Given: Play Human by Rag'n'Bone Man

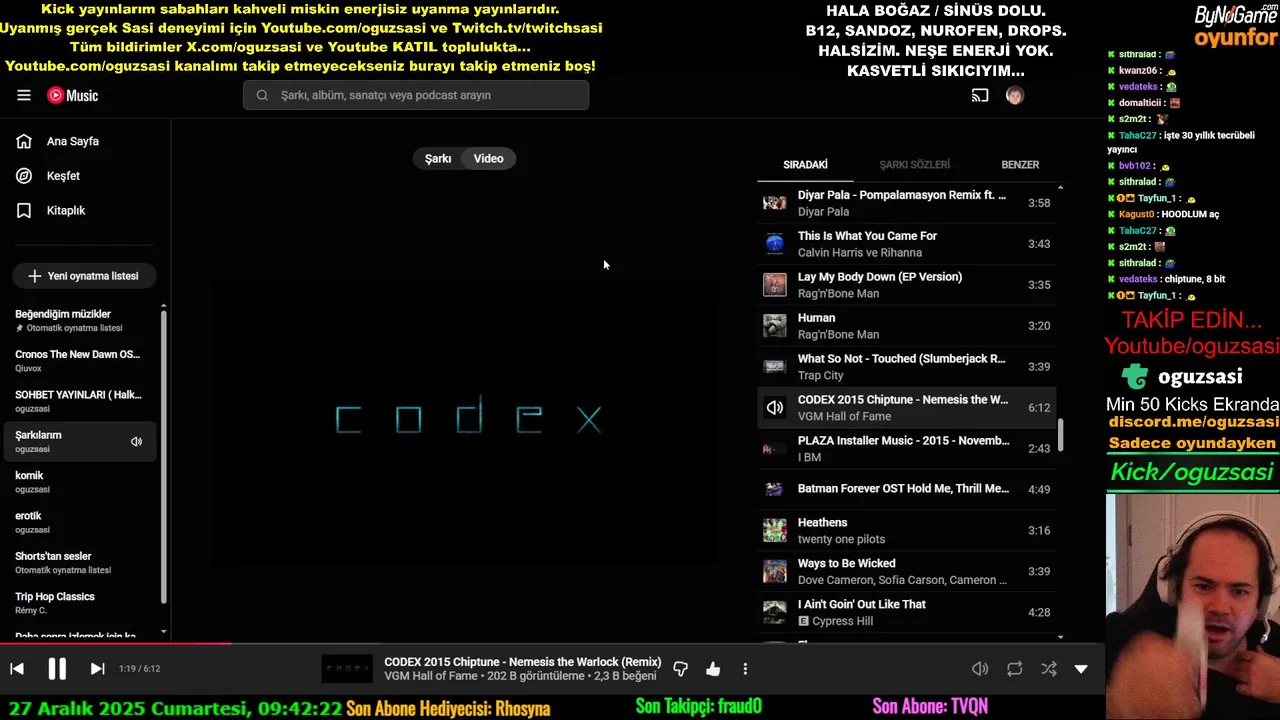Looking at the screenshot, I should coord(906,326).
